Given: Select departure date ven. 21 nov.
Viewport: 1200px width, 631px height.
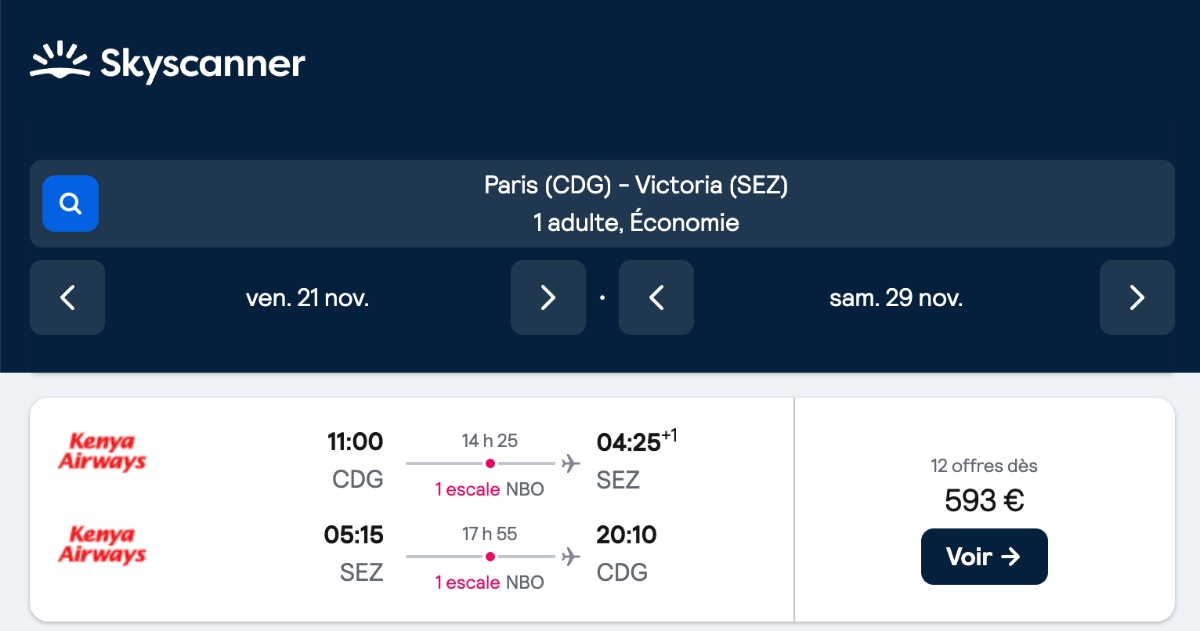Looking at the screenshot, I should [x=307, y=298].
